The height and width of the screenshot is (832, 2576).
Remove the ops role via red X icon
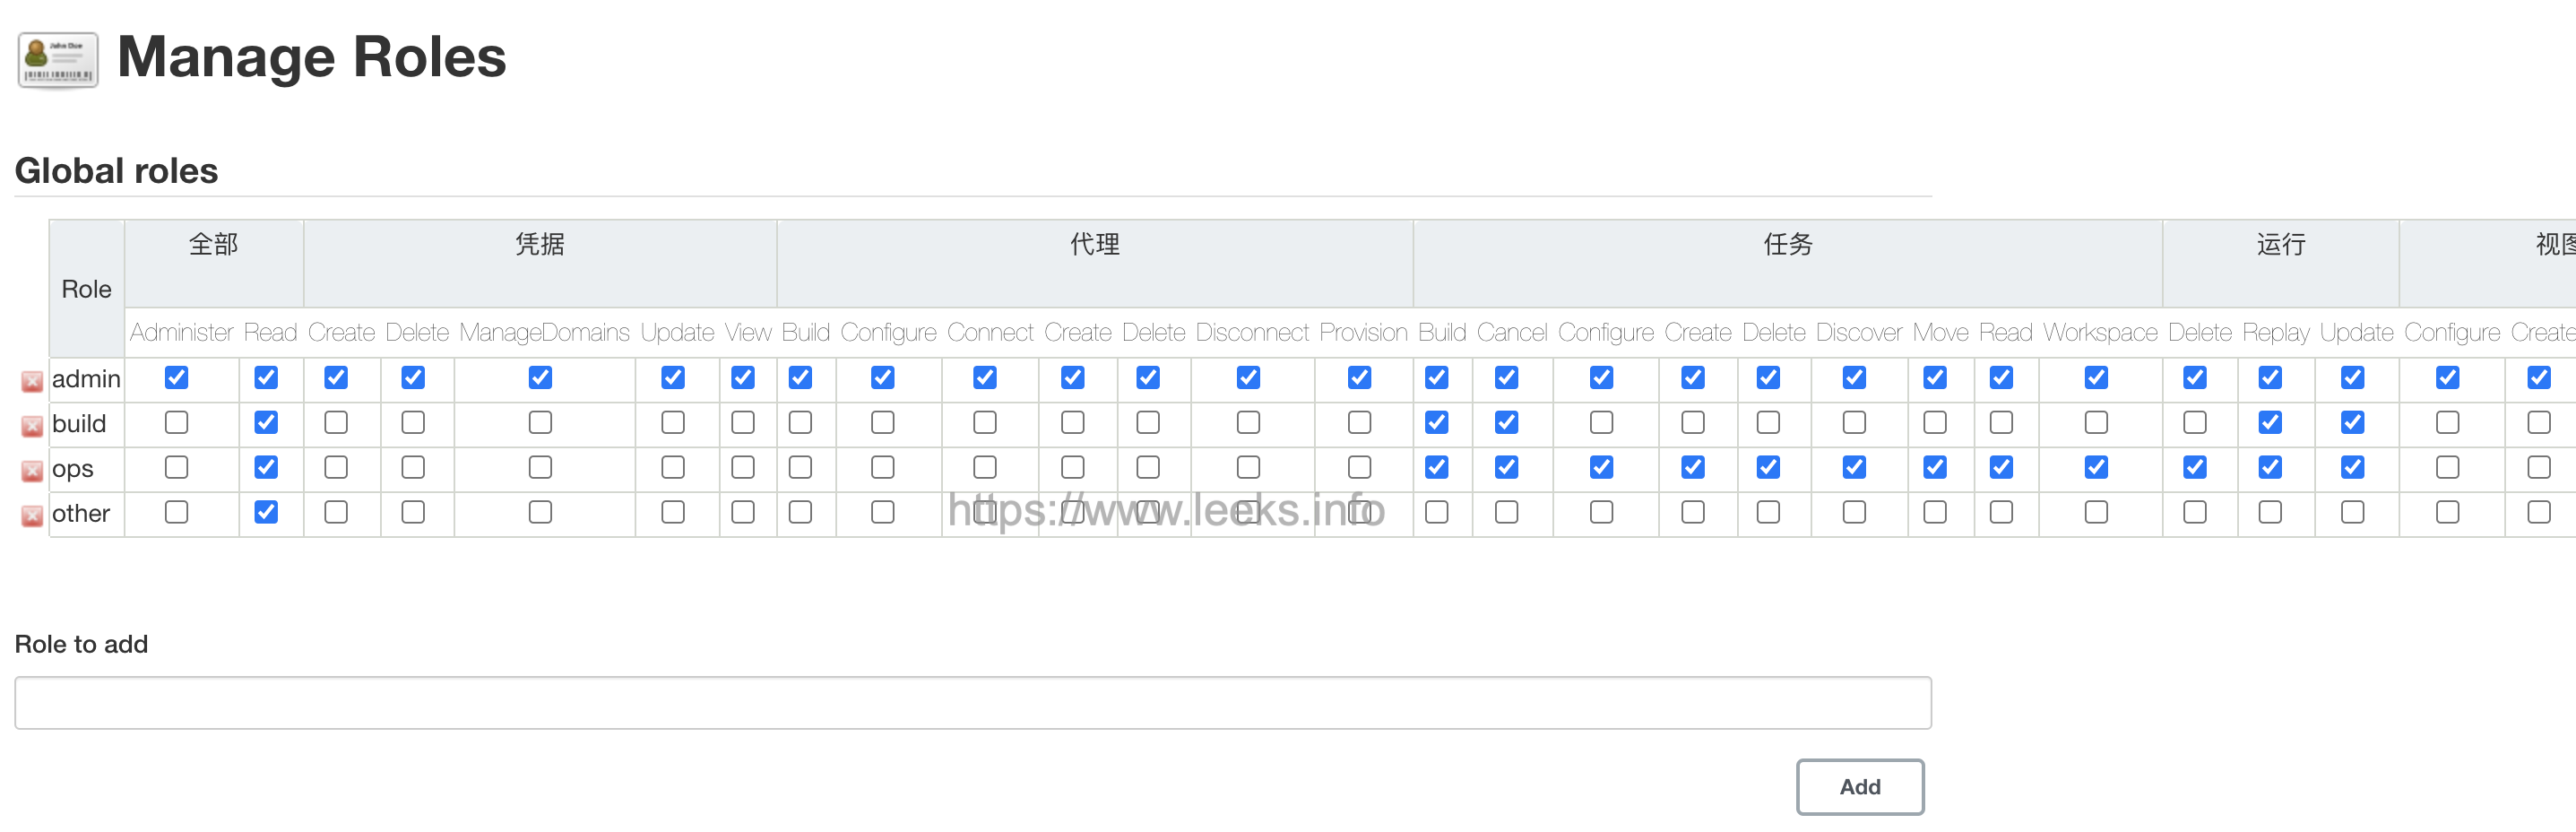point(32,471)
